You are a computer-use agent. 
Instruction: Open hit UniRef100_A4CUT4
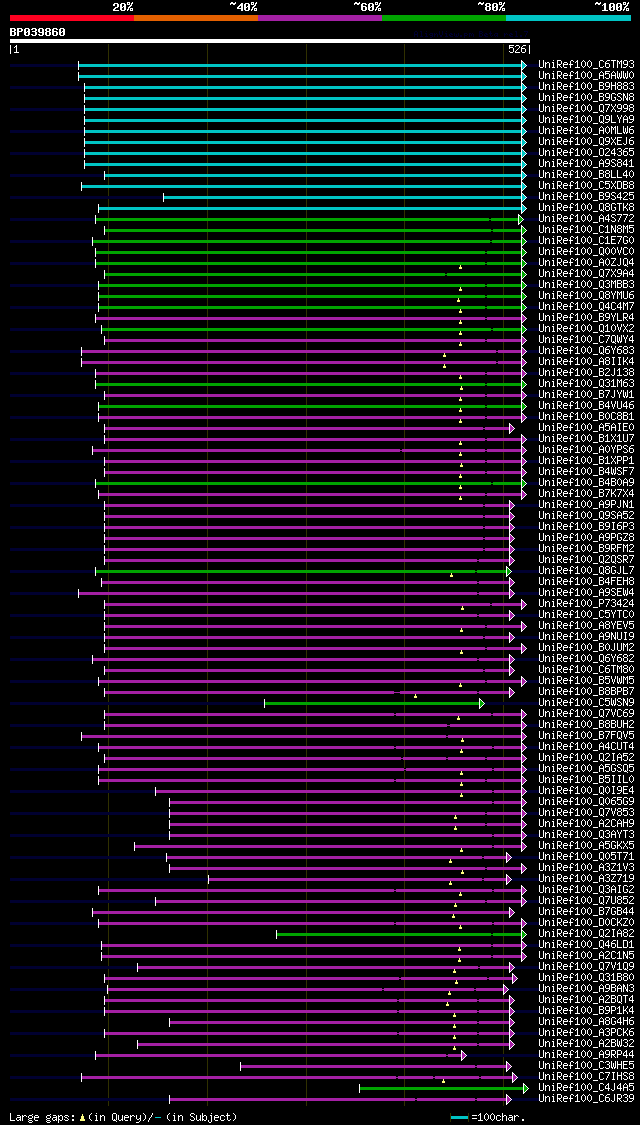(586, 747)
